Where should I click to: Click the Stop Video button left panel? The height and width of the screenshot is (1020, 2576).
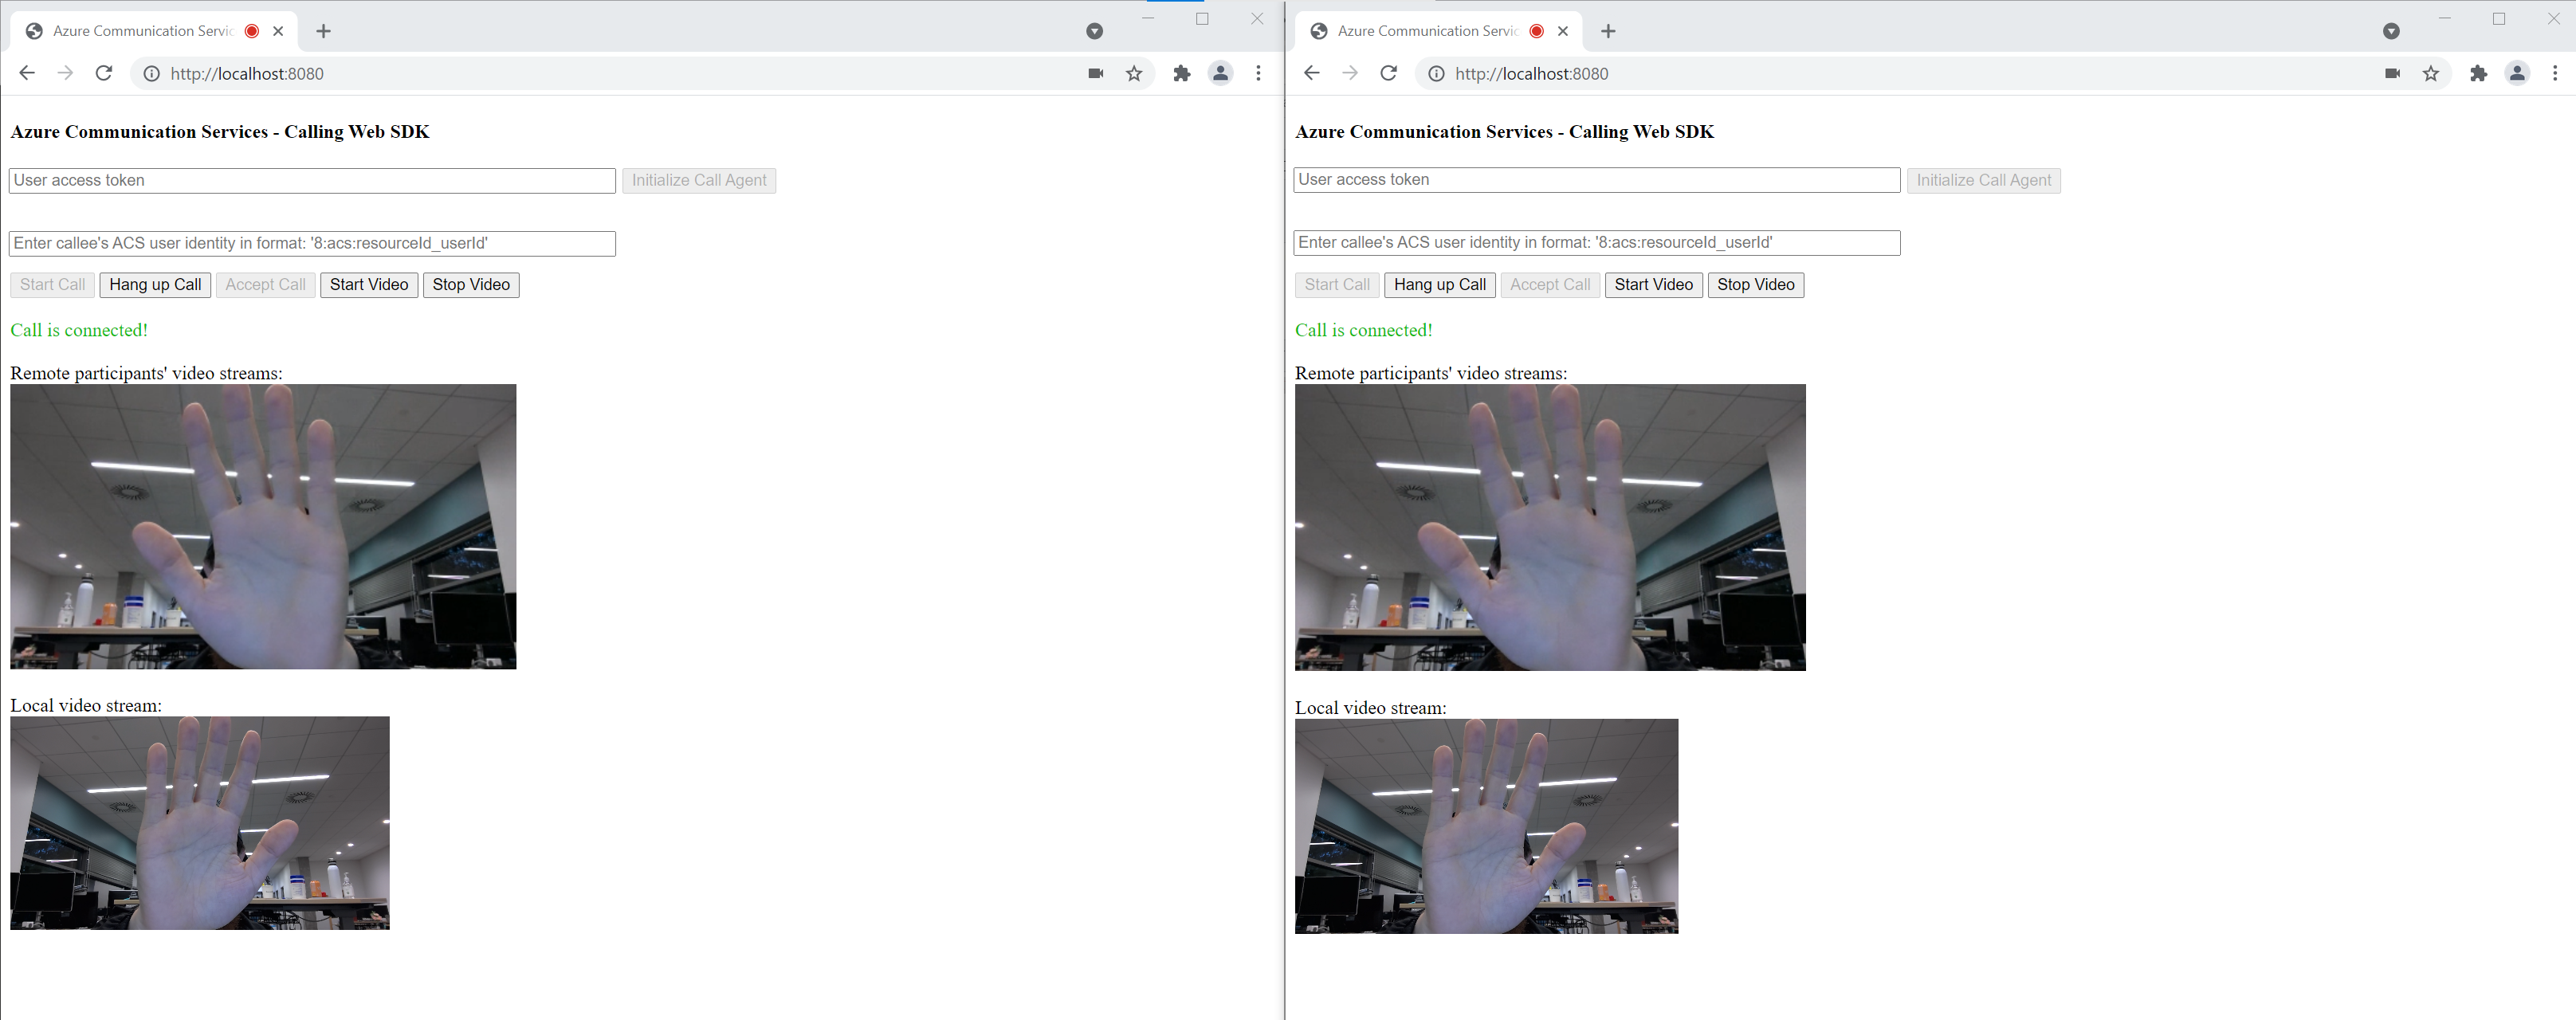point(472,284)
